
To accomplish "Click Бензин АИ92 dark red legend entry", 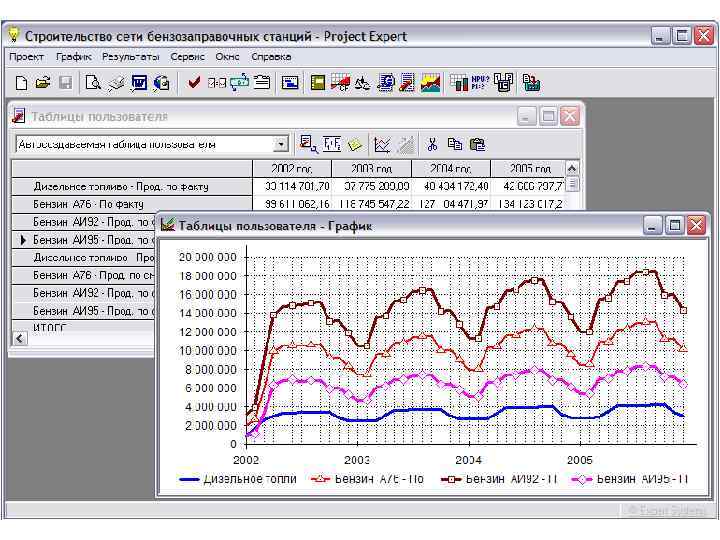I will (499, 479).
